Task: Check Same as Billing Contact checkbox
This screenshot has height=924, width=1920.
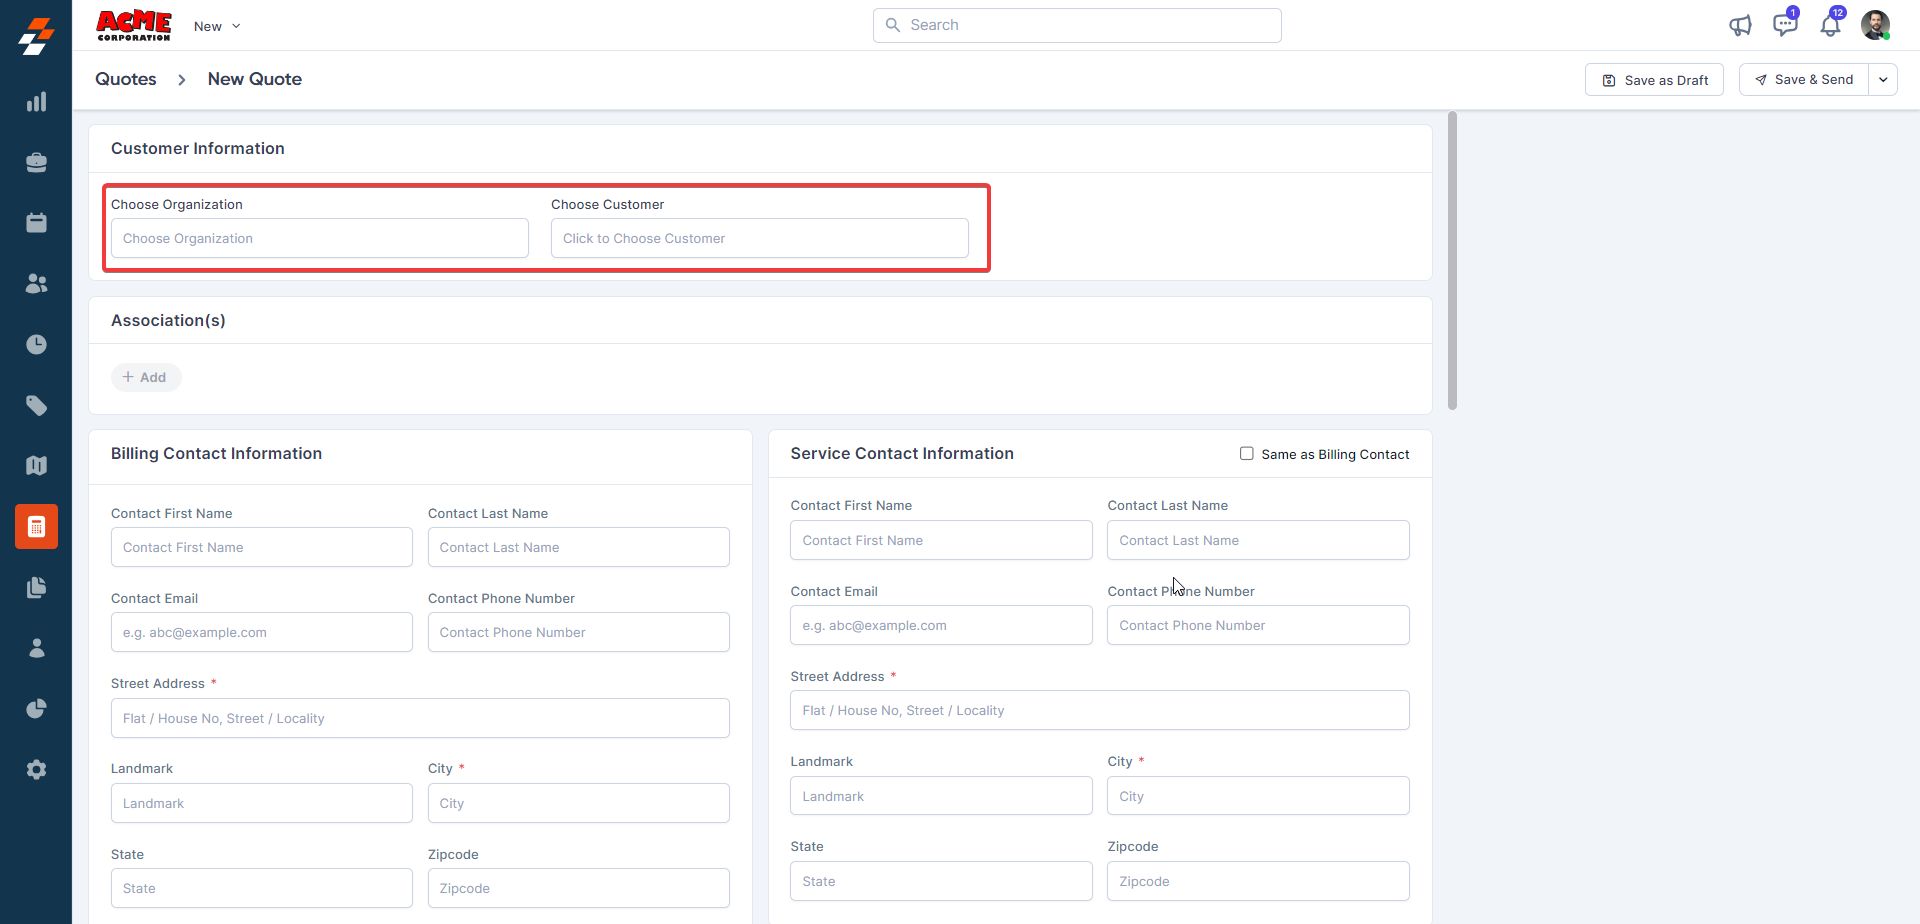Action: click(1246, 454)
